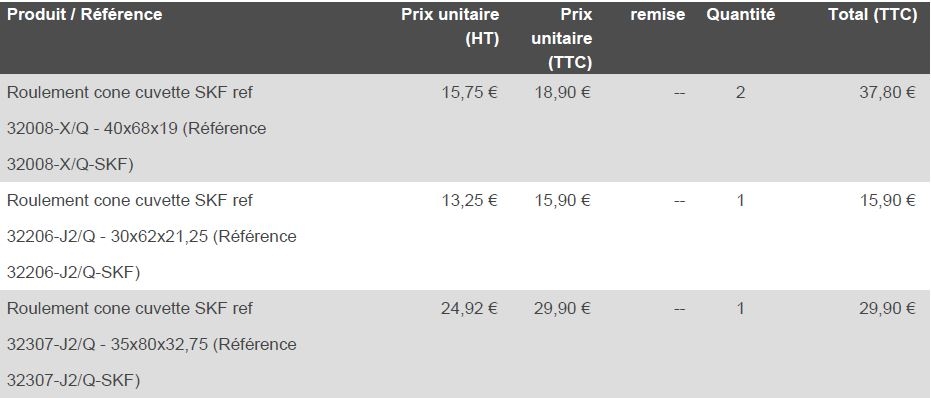Click the 18,90 € TTC unit price

pos(562,93)
